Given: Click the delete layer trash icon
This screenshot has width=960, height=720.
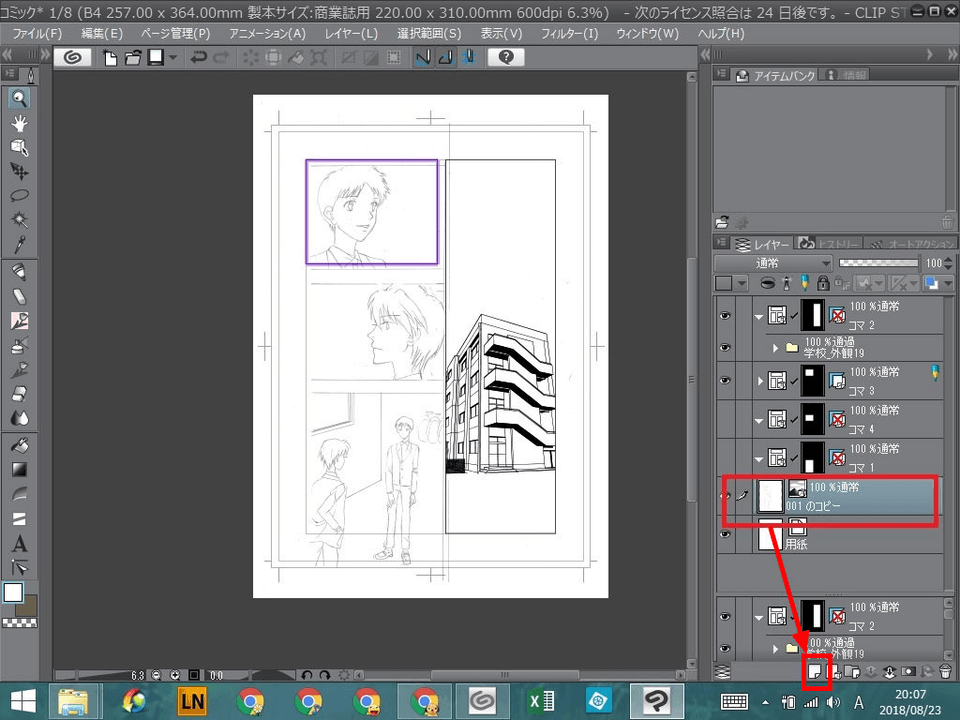Looking at the screenshot, I should tap(946, 672).
